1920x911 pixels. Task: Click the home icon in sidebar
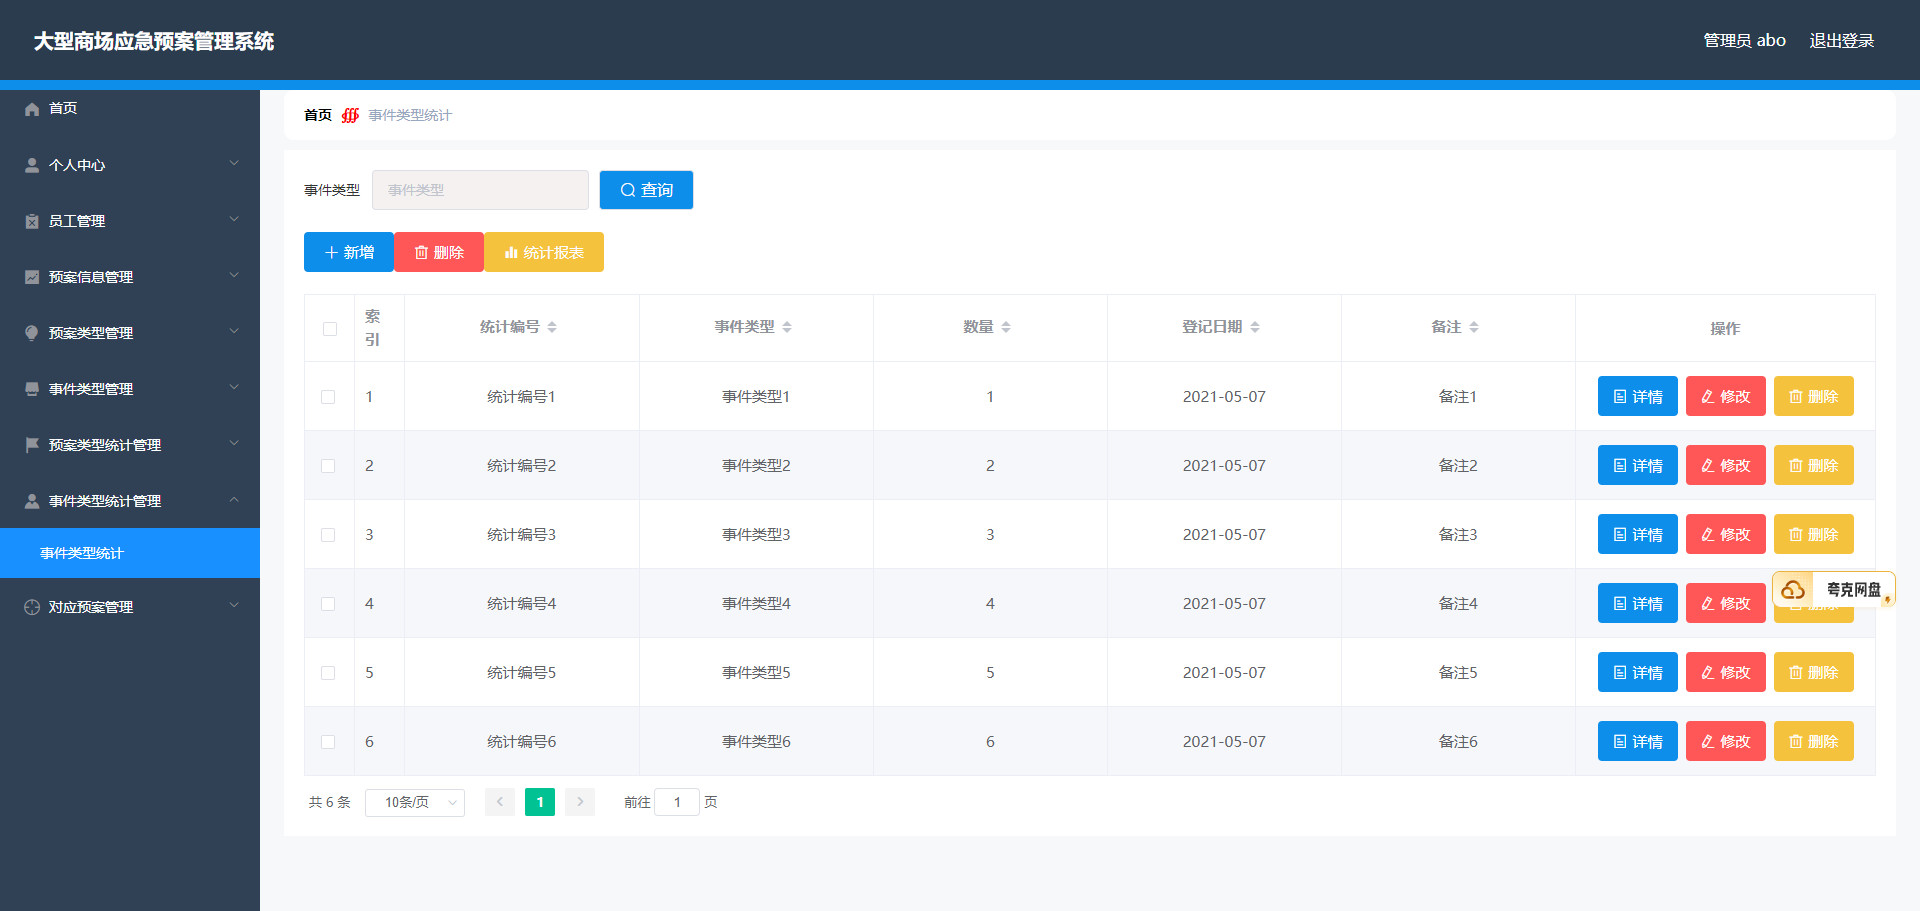coord(32,109)
